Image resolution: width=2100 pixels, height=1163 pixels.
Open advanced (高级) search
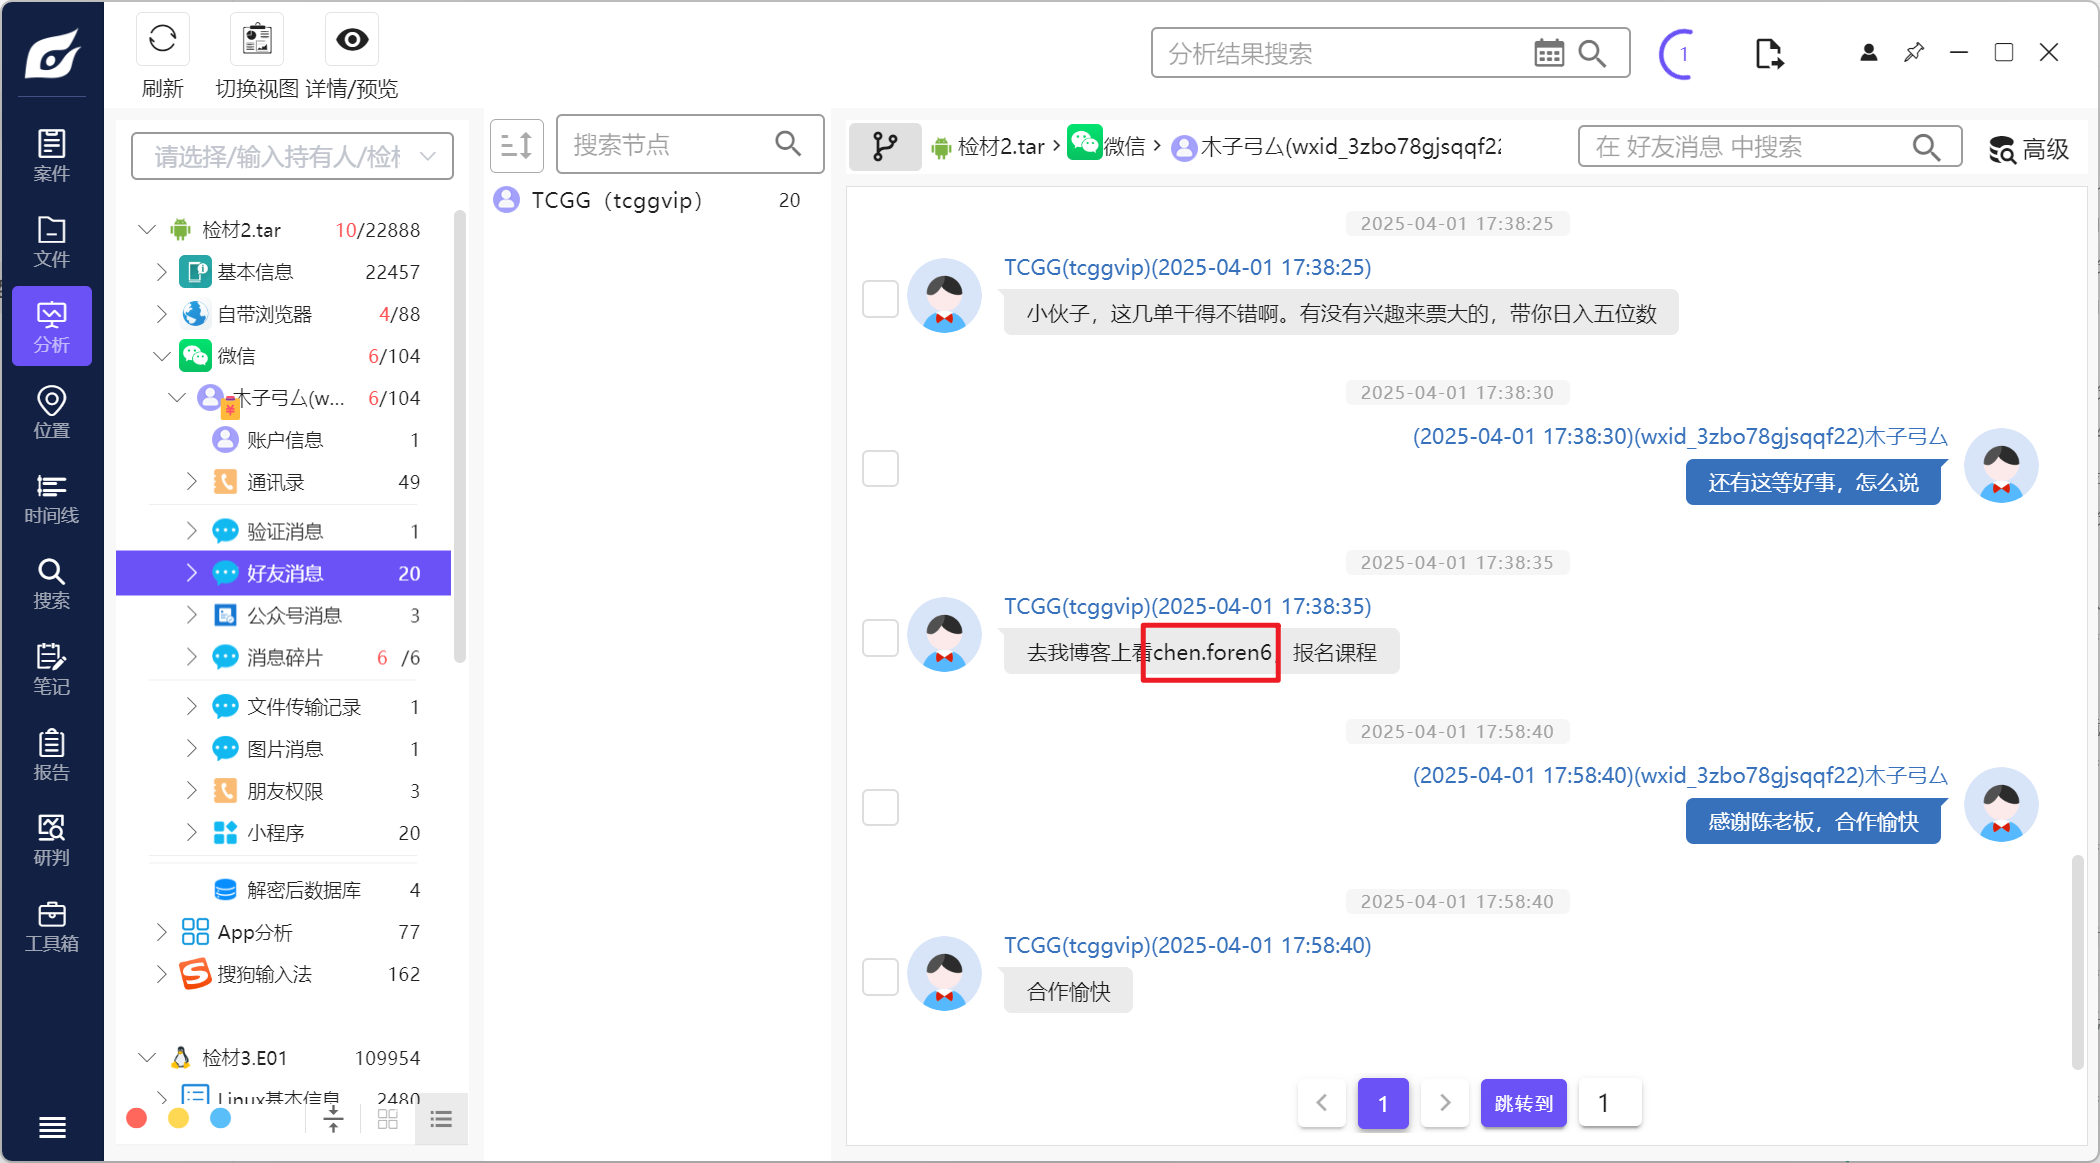2029,149
